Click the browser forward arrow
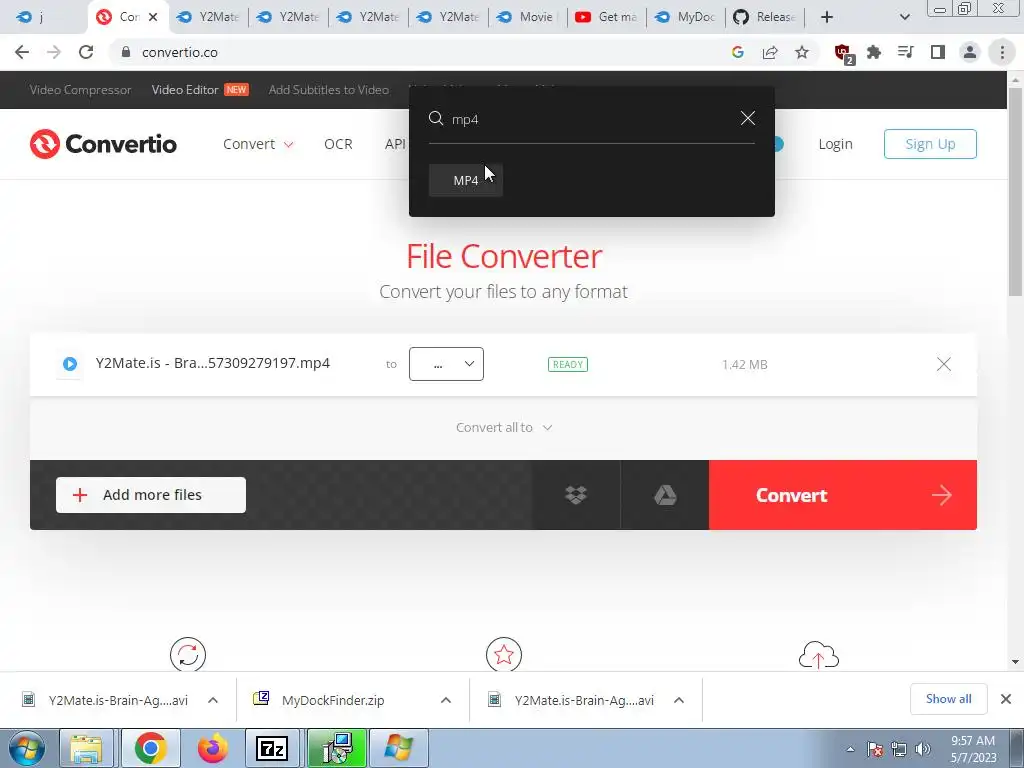This screenshot has width=1024, height=768. 54,52
